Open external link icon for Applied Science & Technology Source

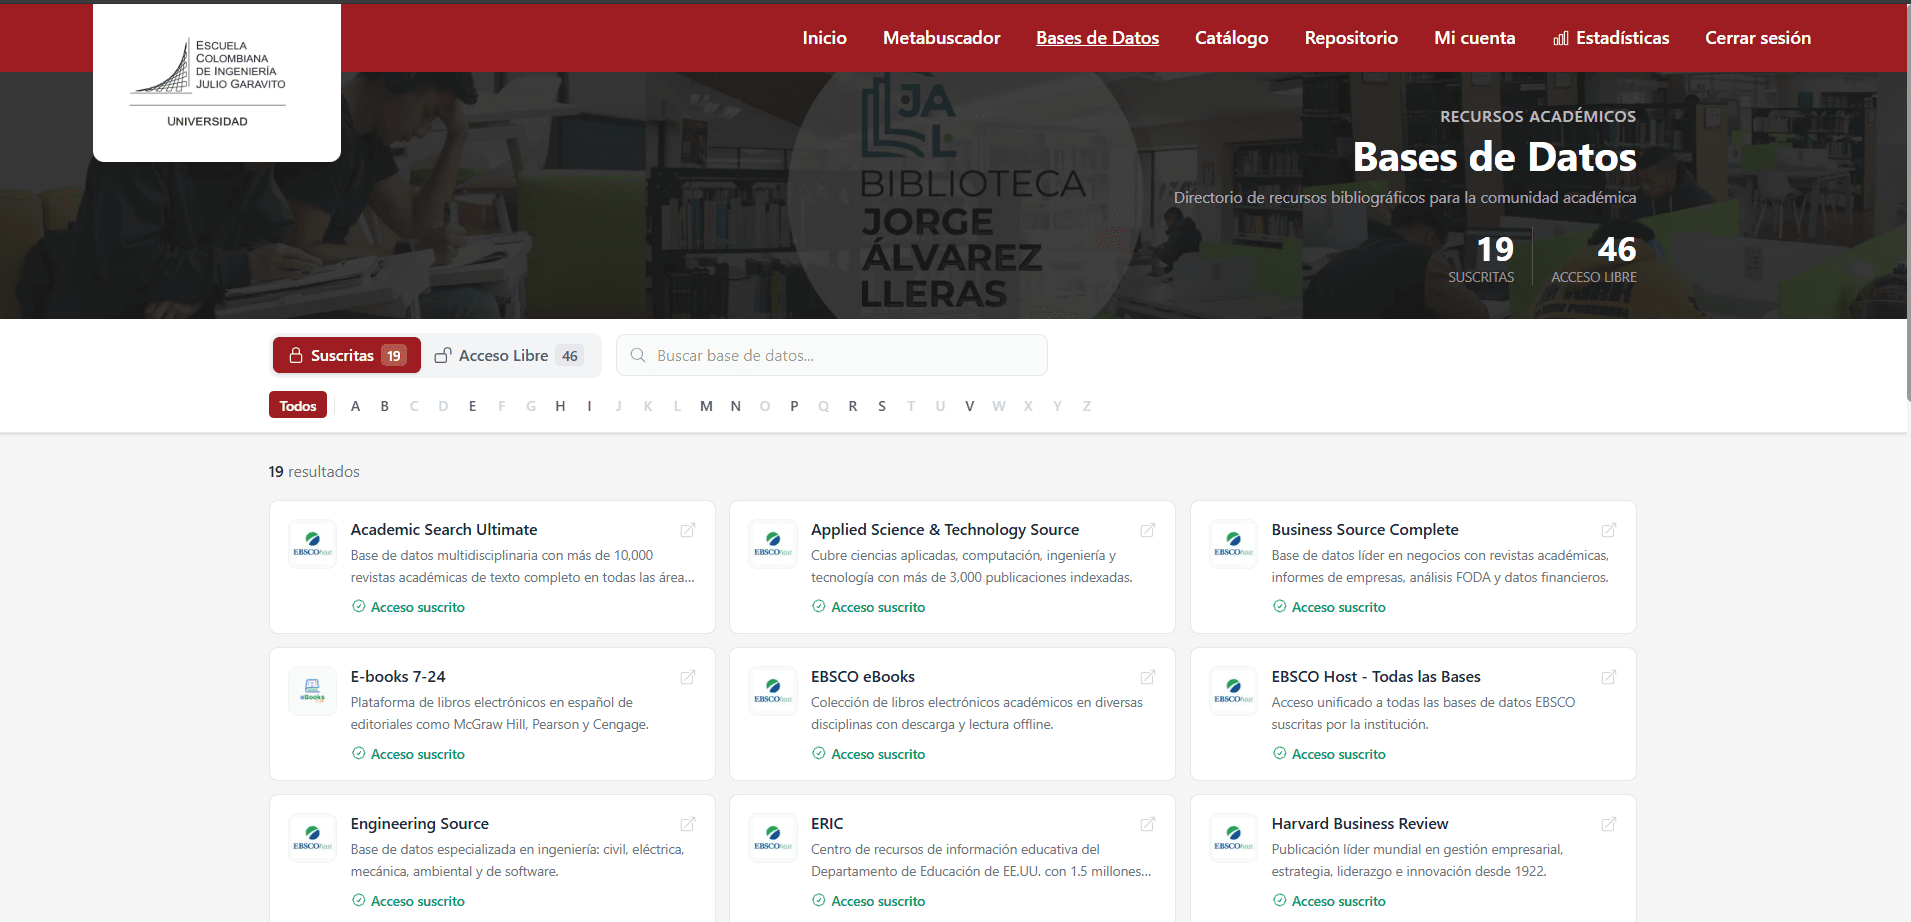[x=1148, y=530]
